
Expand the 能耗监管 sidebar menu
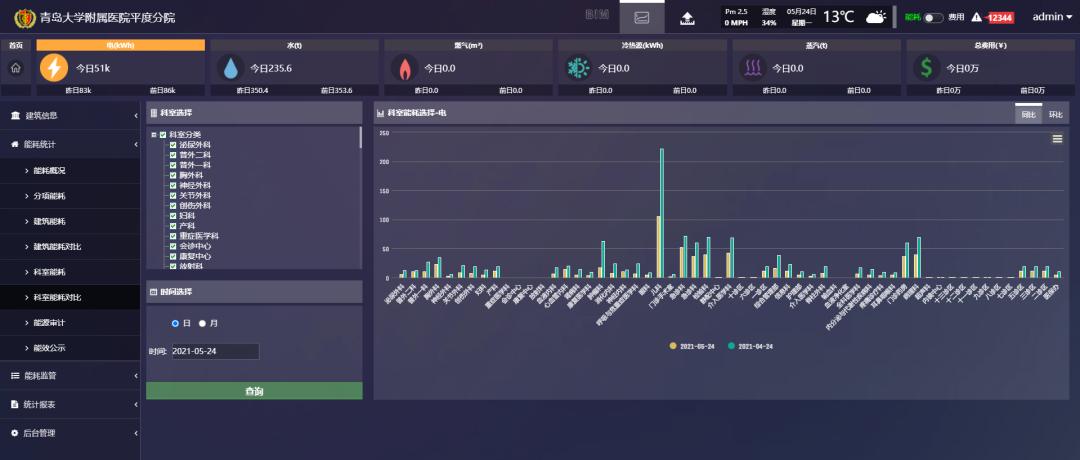tap(68, 376)
